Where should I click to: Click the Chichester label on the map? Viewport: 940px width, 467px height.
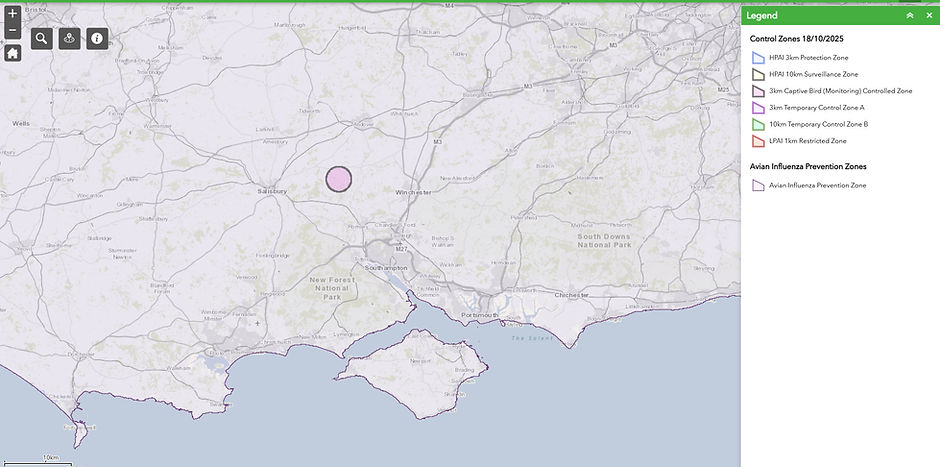(x=571, y=296)
